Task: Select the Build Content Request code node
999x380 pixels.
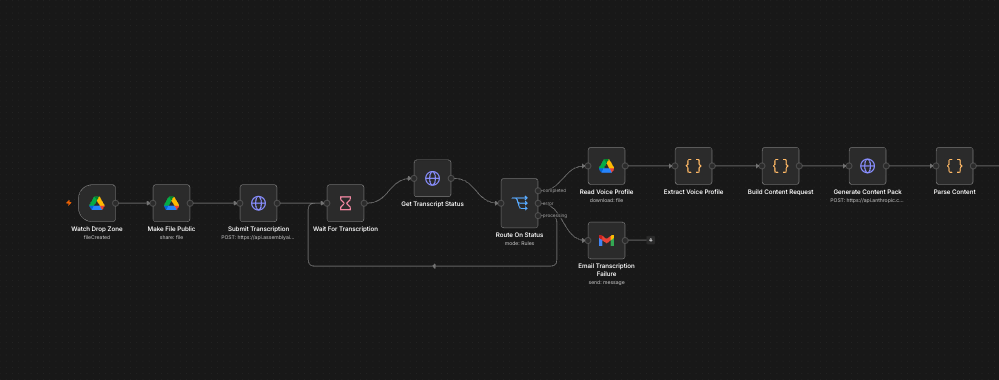Action: click(780, 166)
